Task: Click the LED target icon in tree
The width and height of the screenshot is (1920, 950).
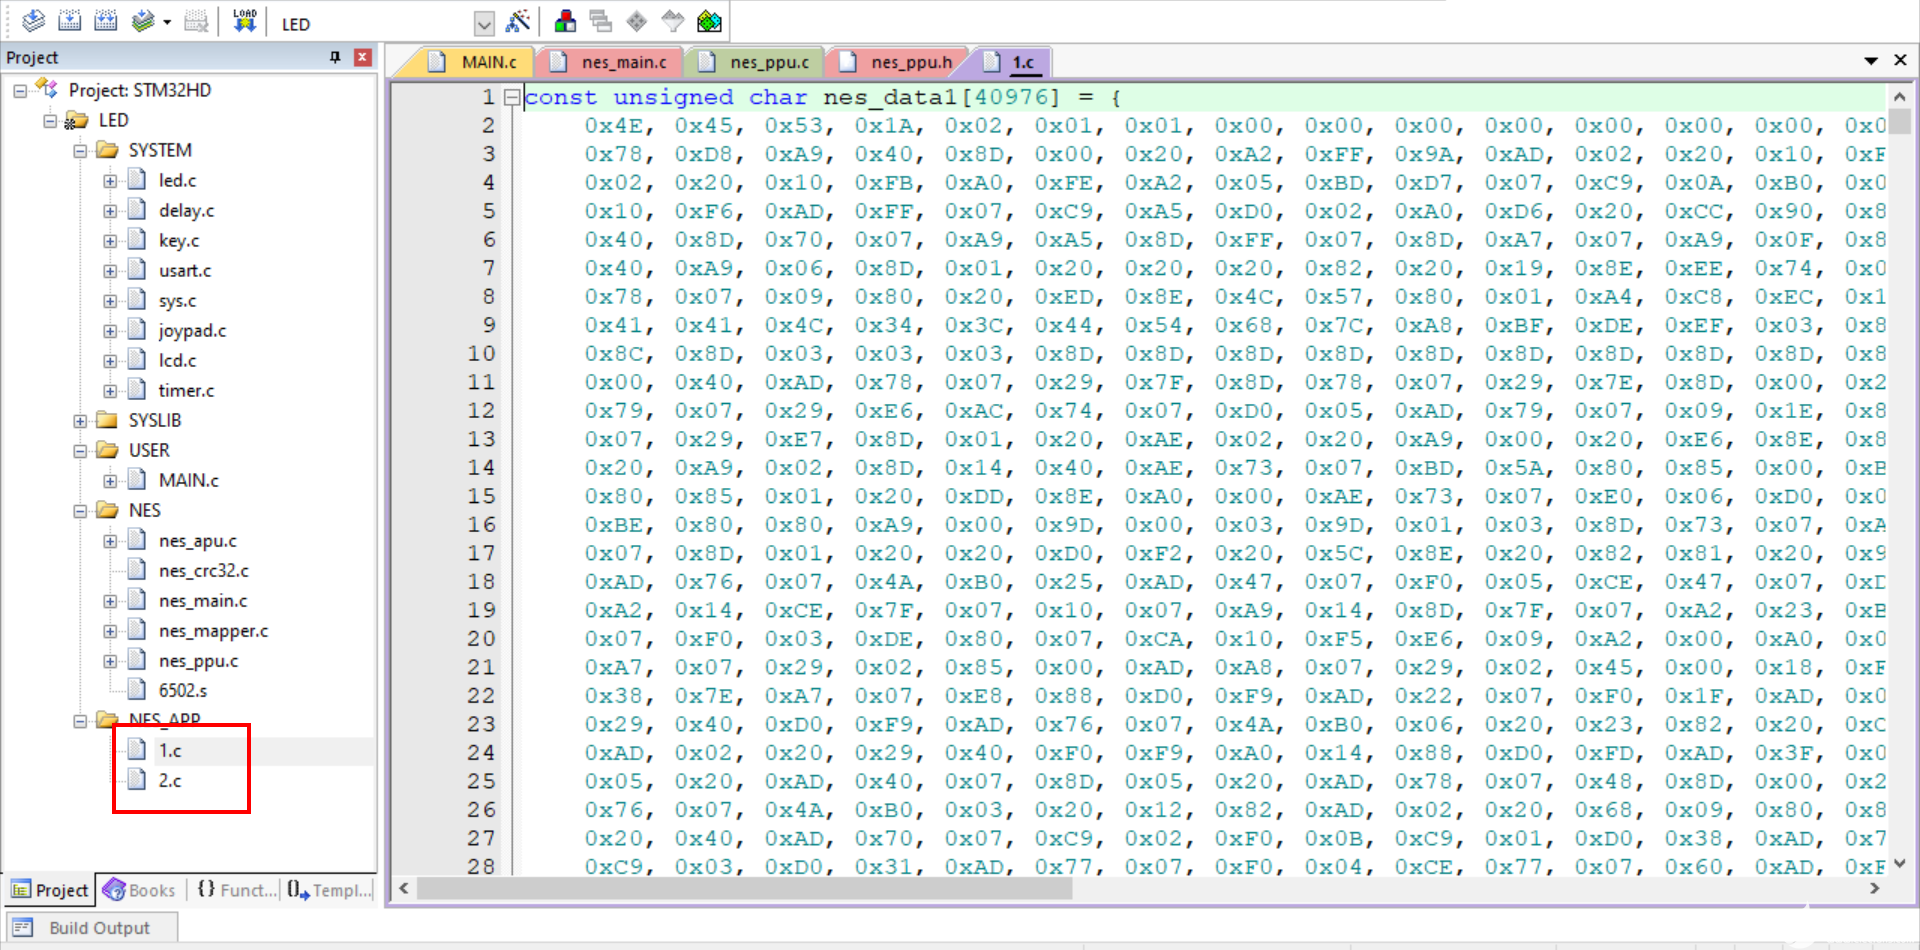Action: pos(77,120)
